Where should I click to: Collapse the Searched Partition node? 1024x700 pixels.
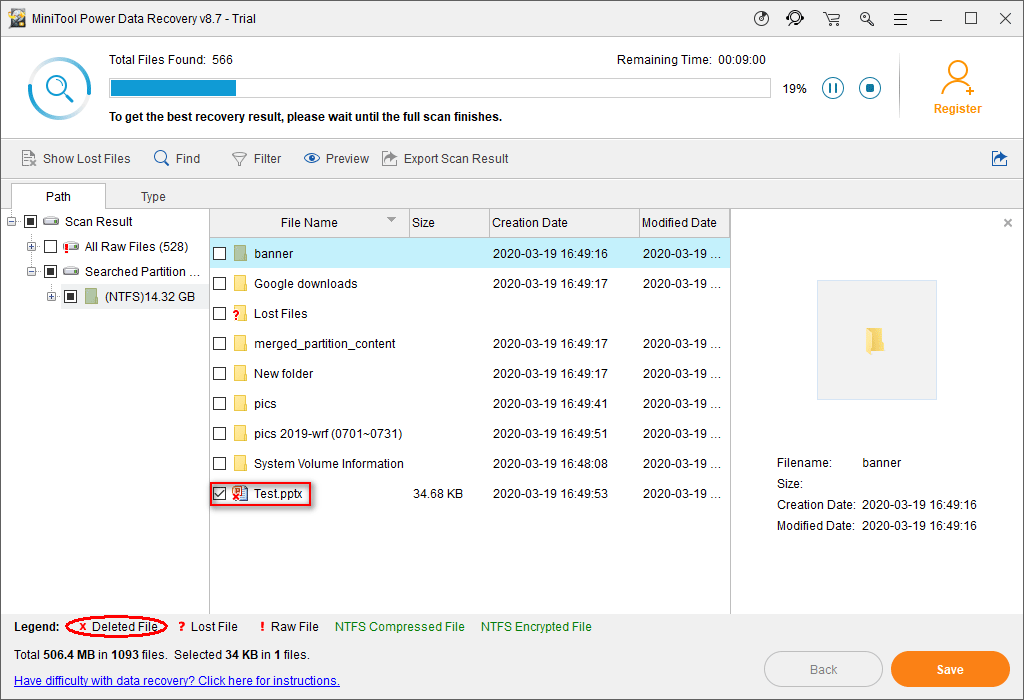pos(31,272)
